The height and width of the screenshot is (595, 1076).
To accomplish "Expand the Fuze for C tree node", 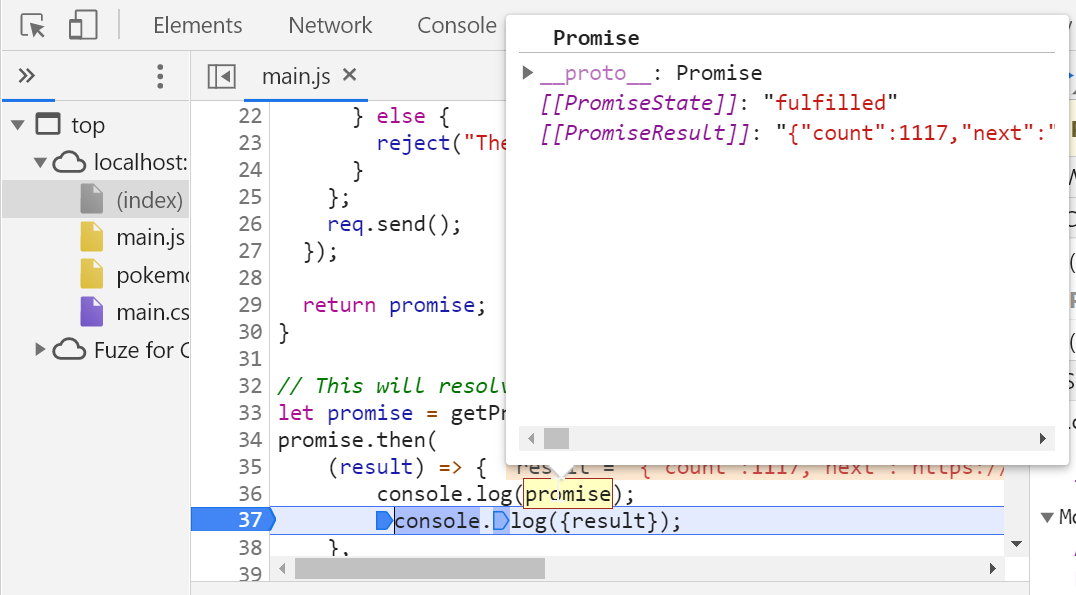I will pyautogui.click(x=40, y=349).
